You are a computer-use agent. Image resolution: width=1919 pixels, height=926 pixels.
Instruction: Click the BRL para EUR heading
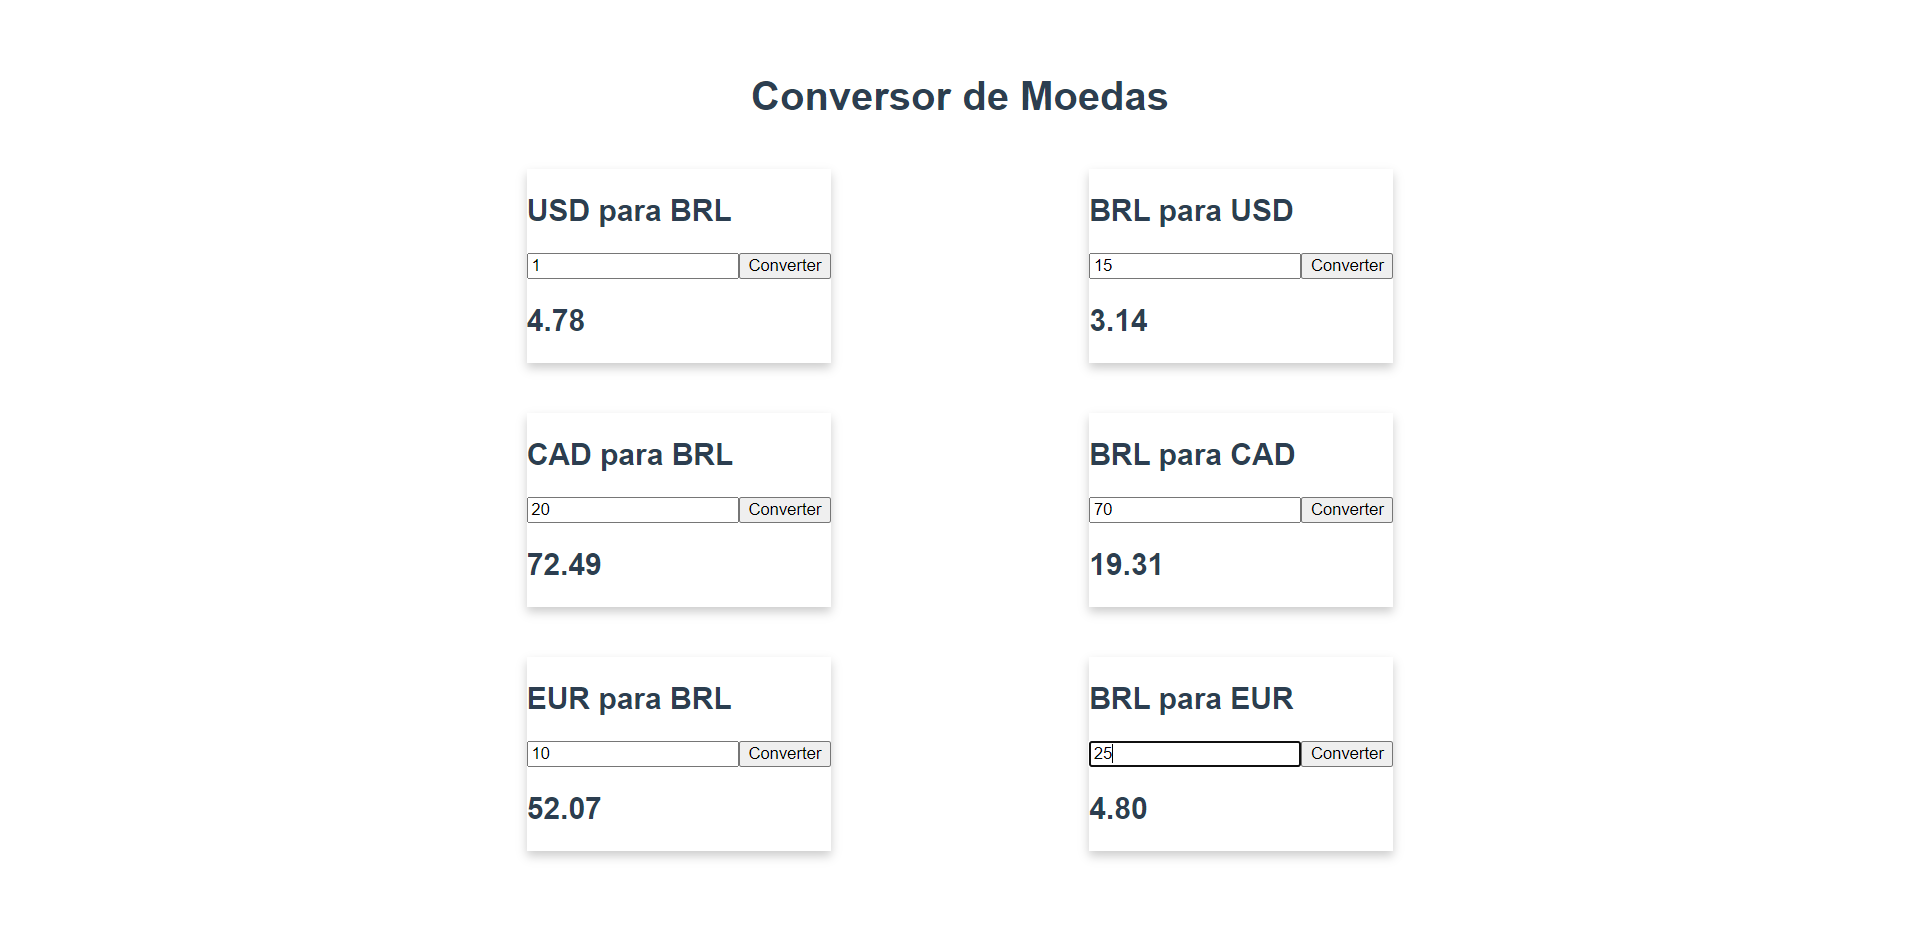point(1191,699)
